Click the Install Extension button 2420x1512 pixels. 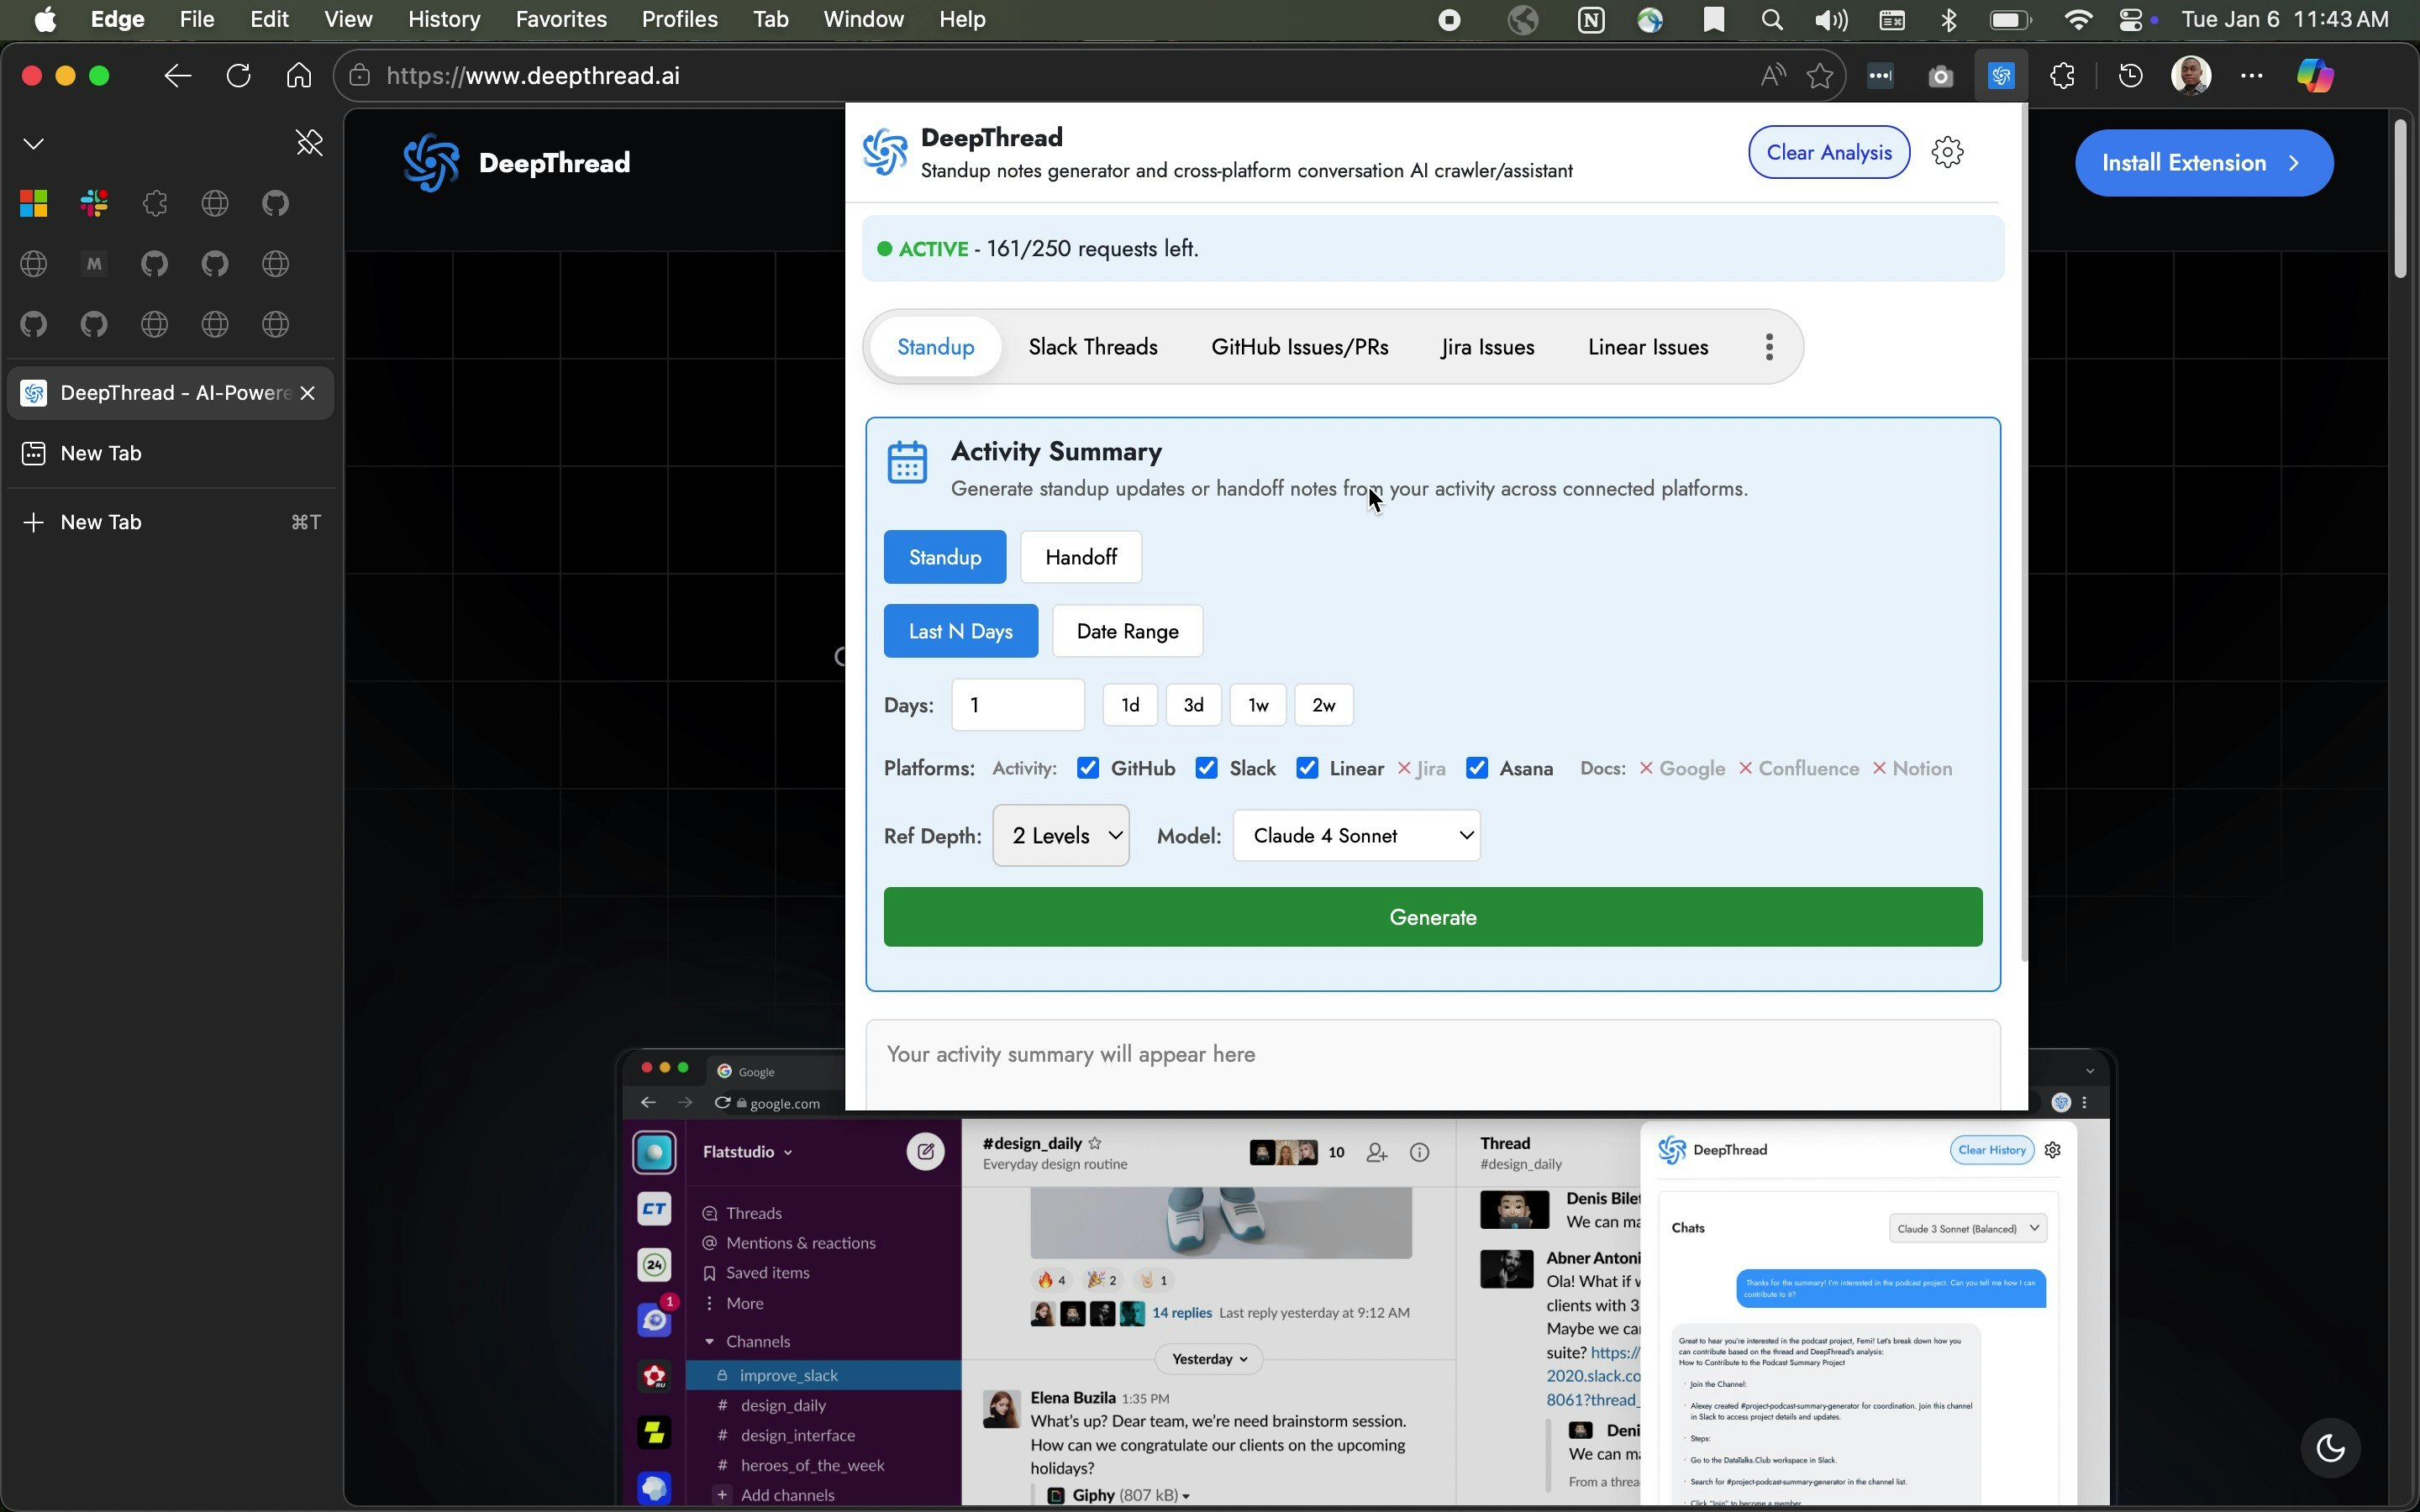2203,163
